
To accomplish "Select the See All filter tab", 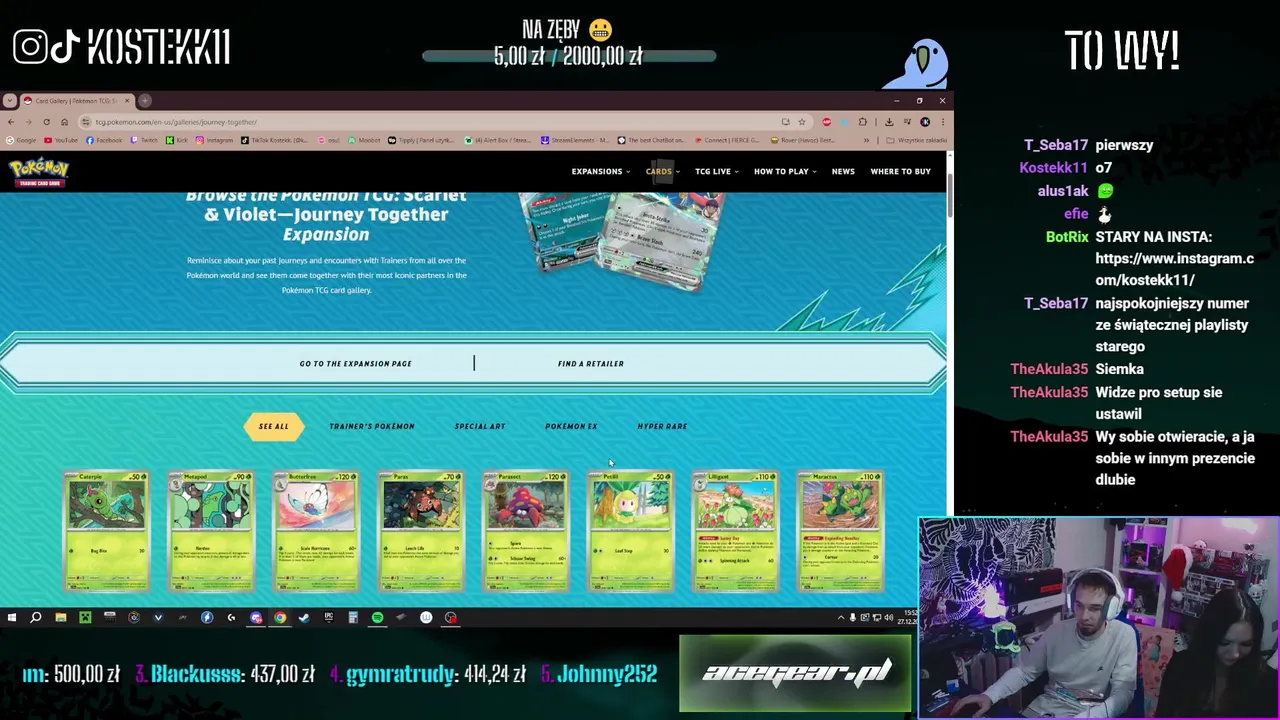I will [273, 427].
